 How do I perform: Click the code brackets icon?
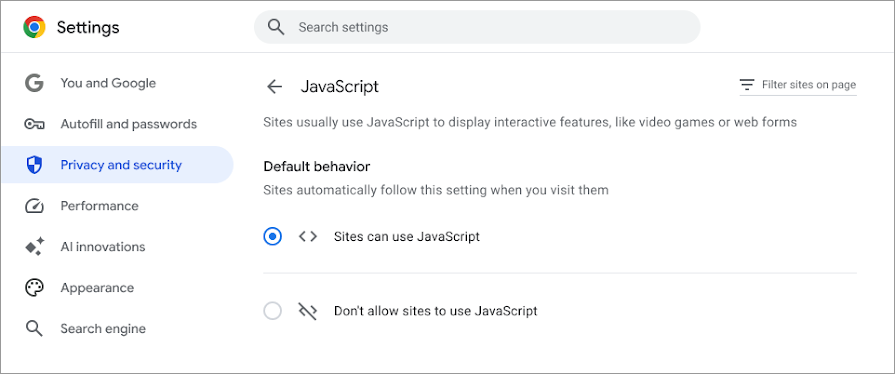(308, 236)
